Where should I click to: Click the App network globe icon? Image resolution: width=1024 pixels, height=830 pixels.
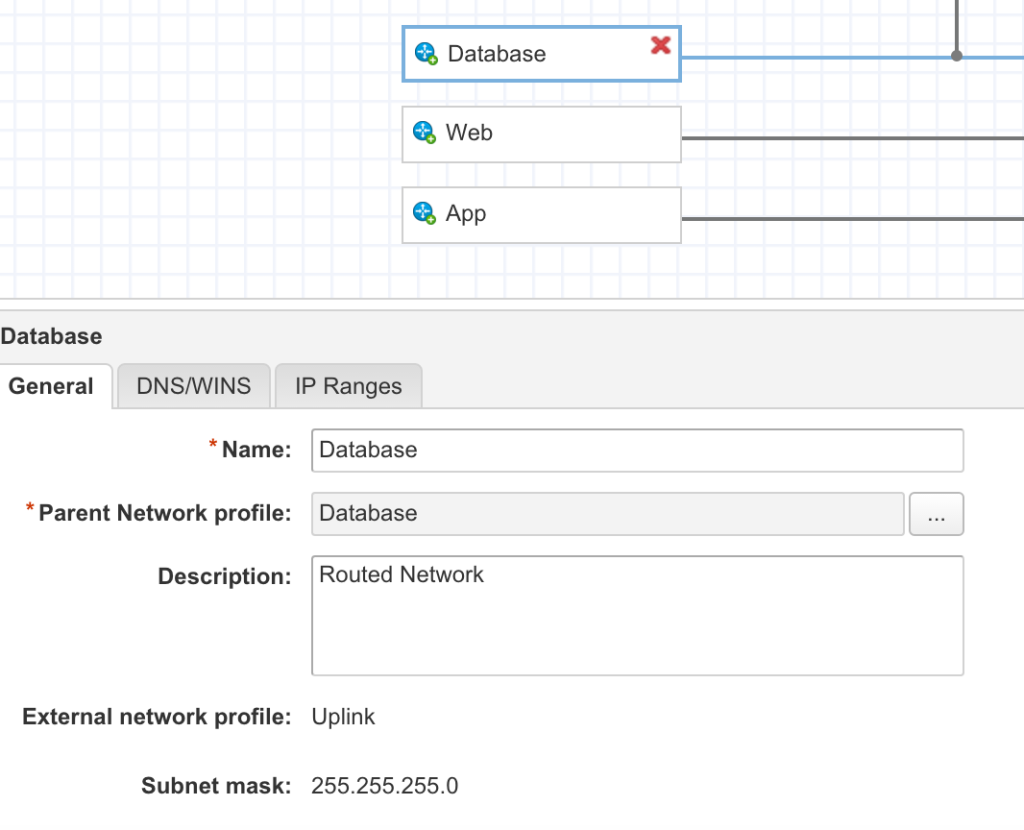(425, 213)
